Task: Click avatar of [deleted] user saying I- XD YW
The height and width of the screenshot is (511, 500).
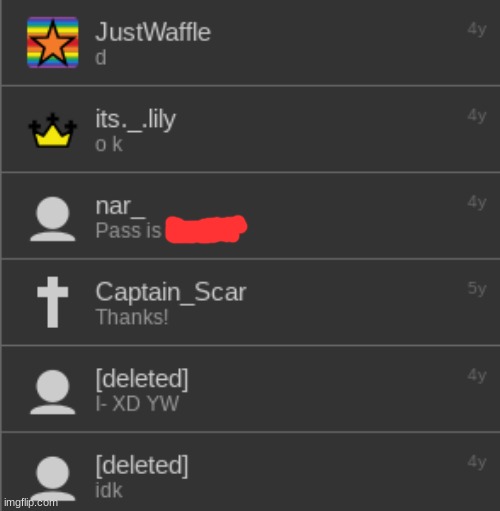Action: (x=53, y=392)
